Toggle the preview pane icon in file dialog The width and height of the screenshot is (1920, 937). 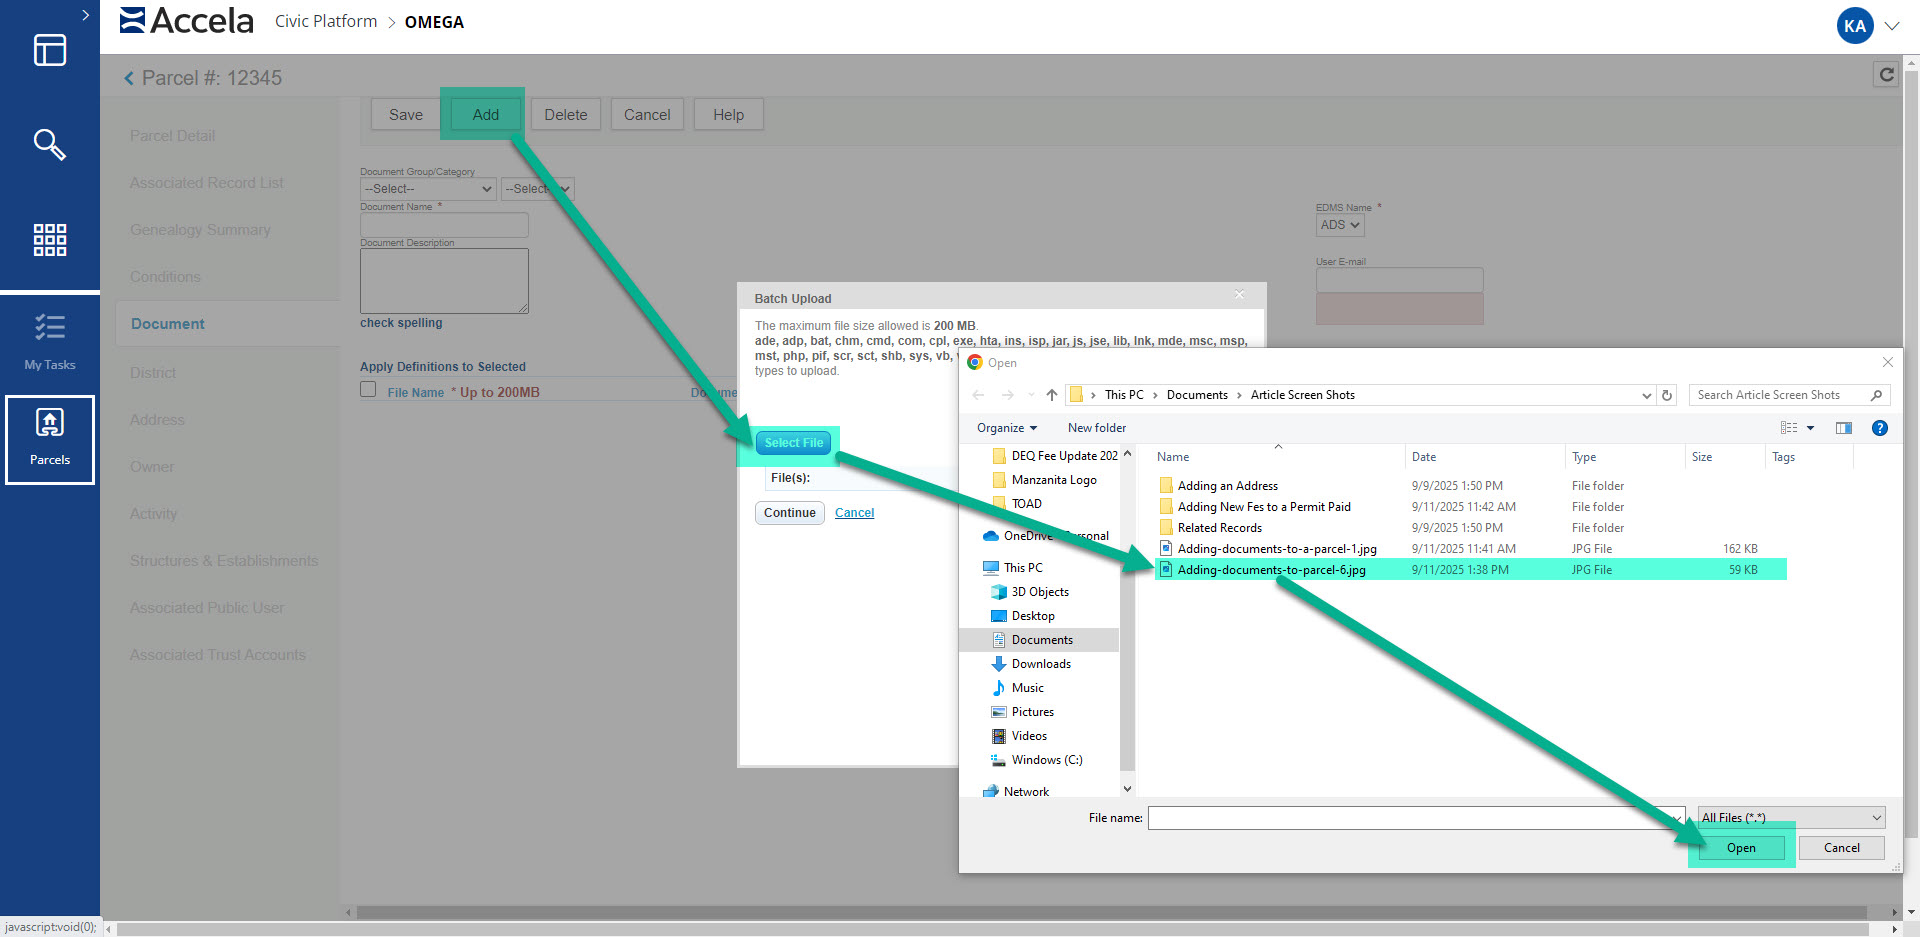coord(1843,428)
